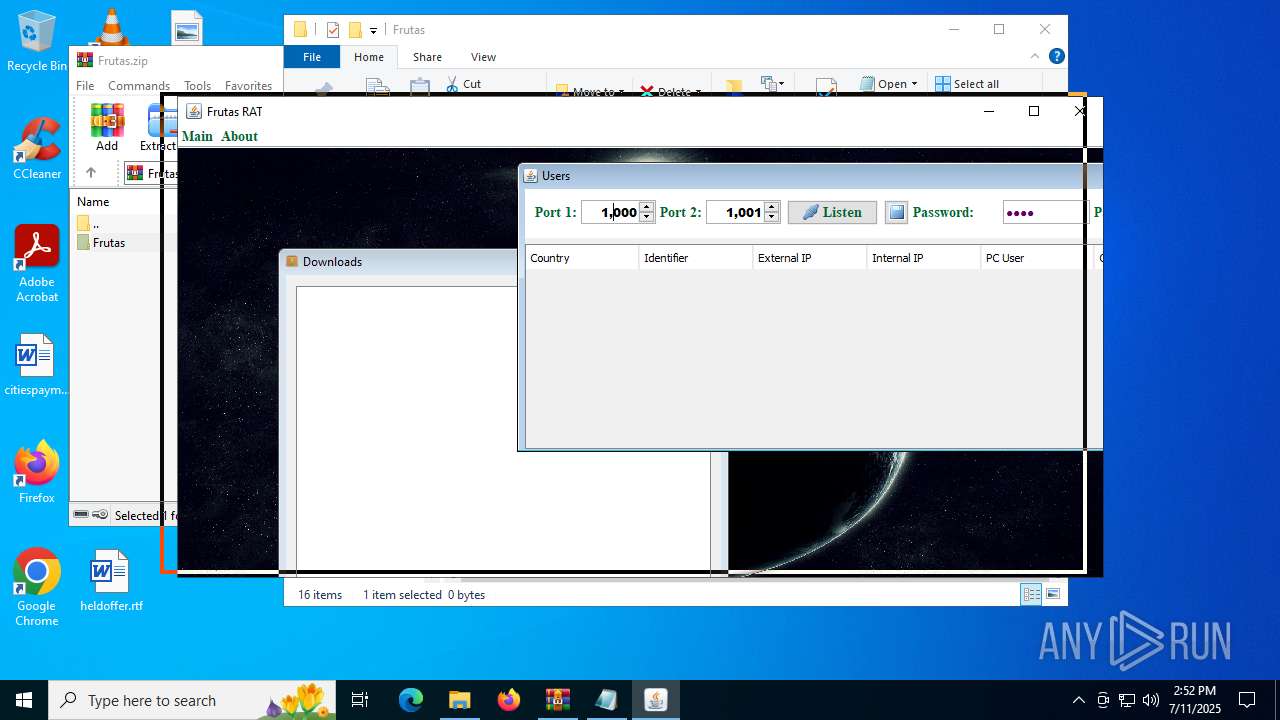Open File Explorer from the taskbar

pyautogui.click(x=459, y=700)
